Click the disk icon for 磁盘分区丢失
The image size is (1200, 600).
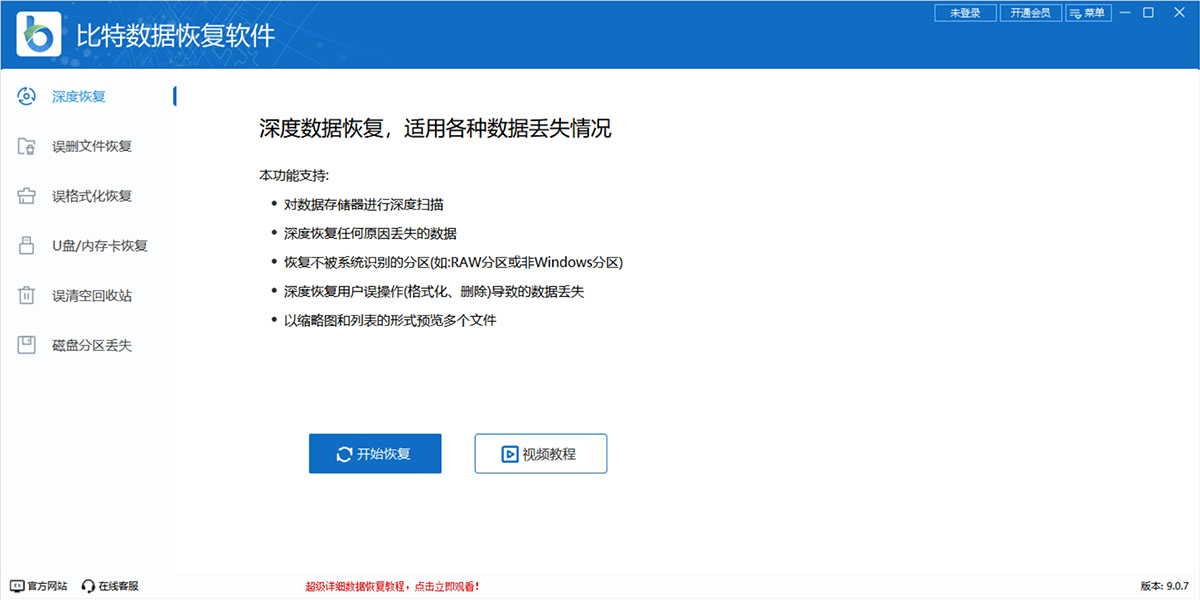27,346
